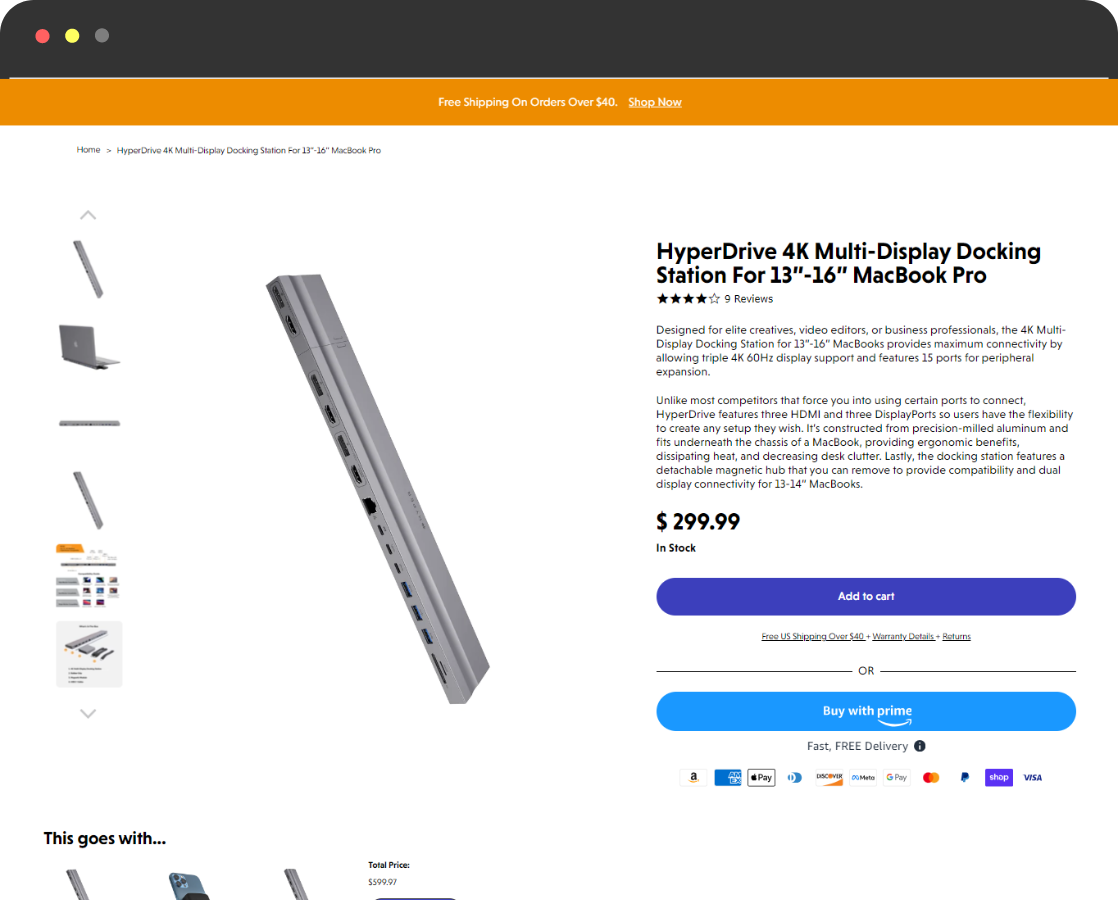This screenshot has width=1118, height=900.
Task: Select the MacBook on dock thumbnail
Action: click(x=89, y=346)
